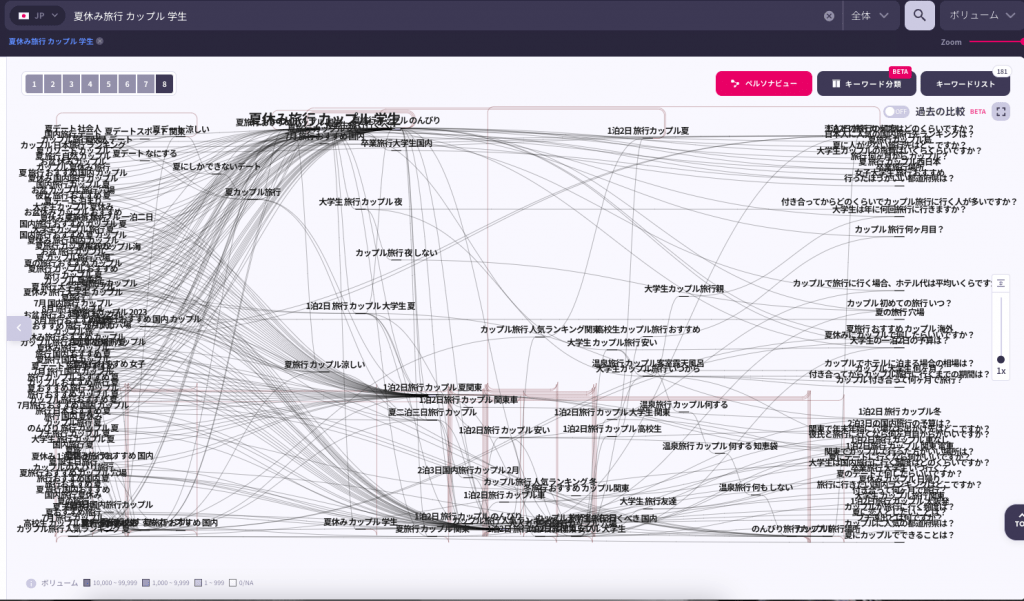
Task: Select depth level 1 tab
Action: point(33,84)
